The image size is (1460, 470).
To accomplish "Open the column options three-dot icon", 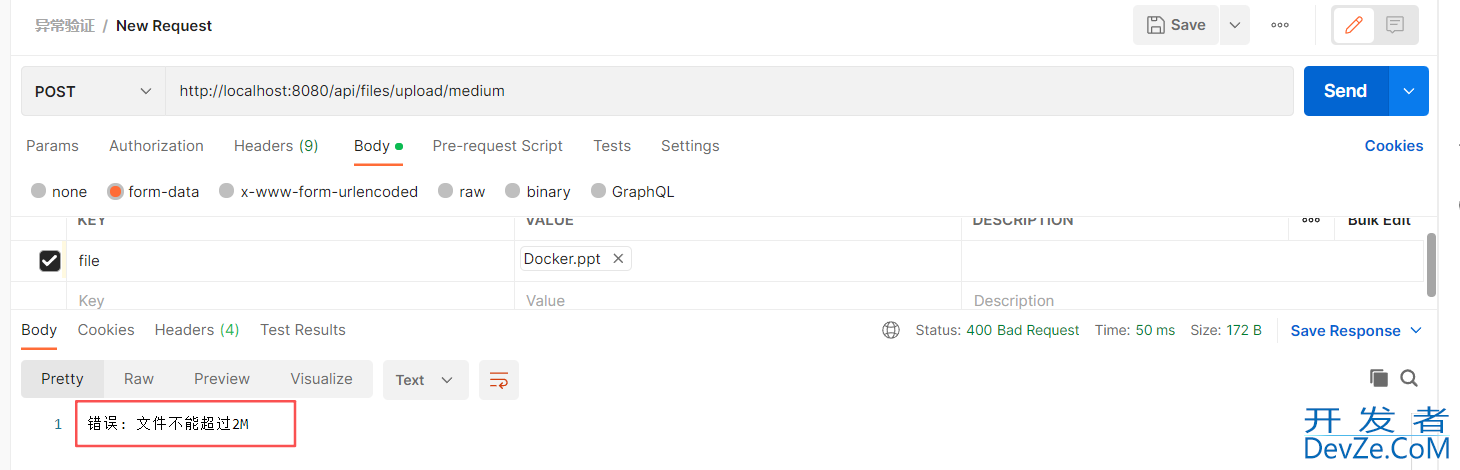I will pyautogui.click(x=1311, y=221).
